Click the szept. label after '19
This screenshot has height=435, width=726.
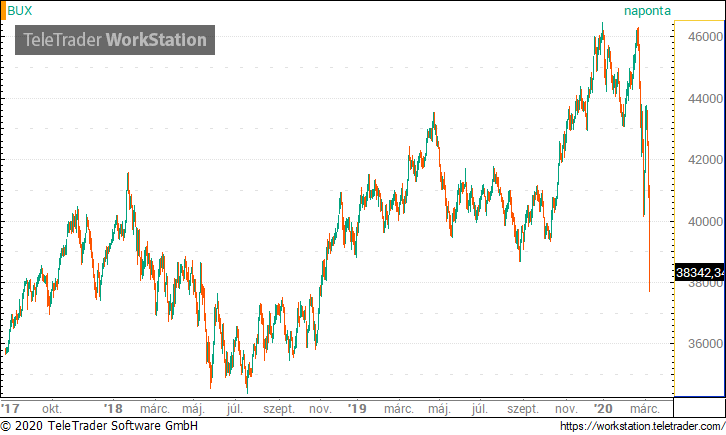tap(523, 410)
